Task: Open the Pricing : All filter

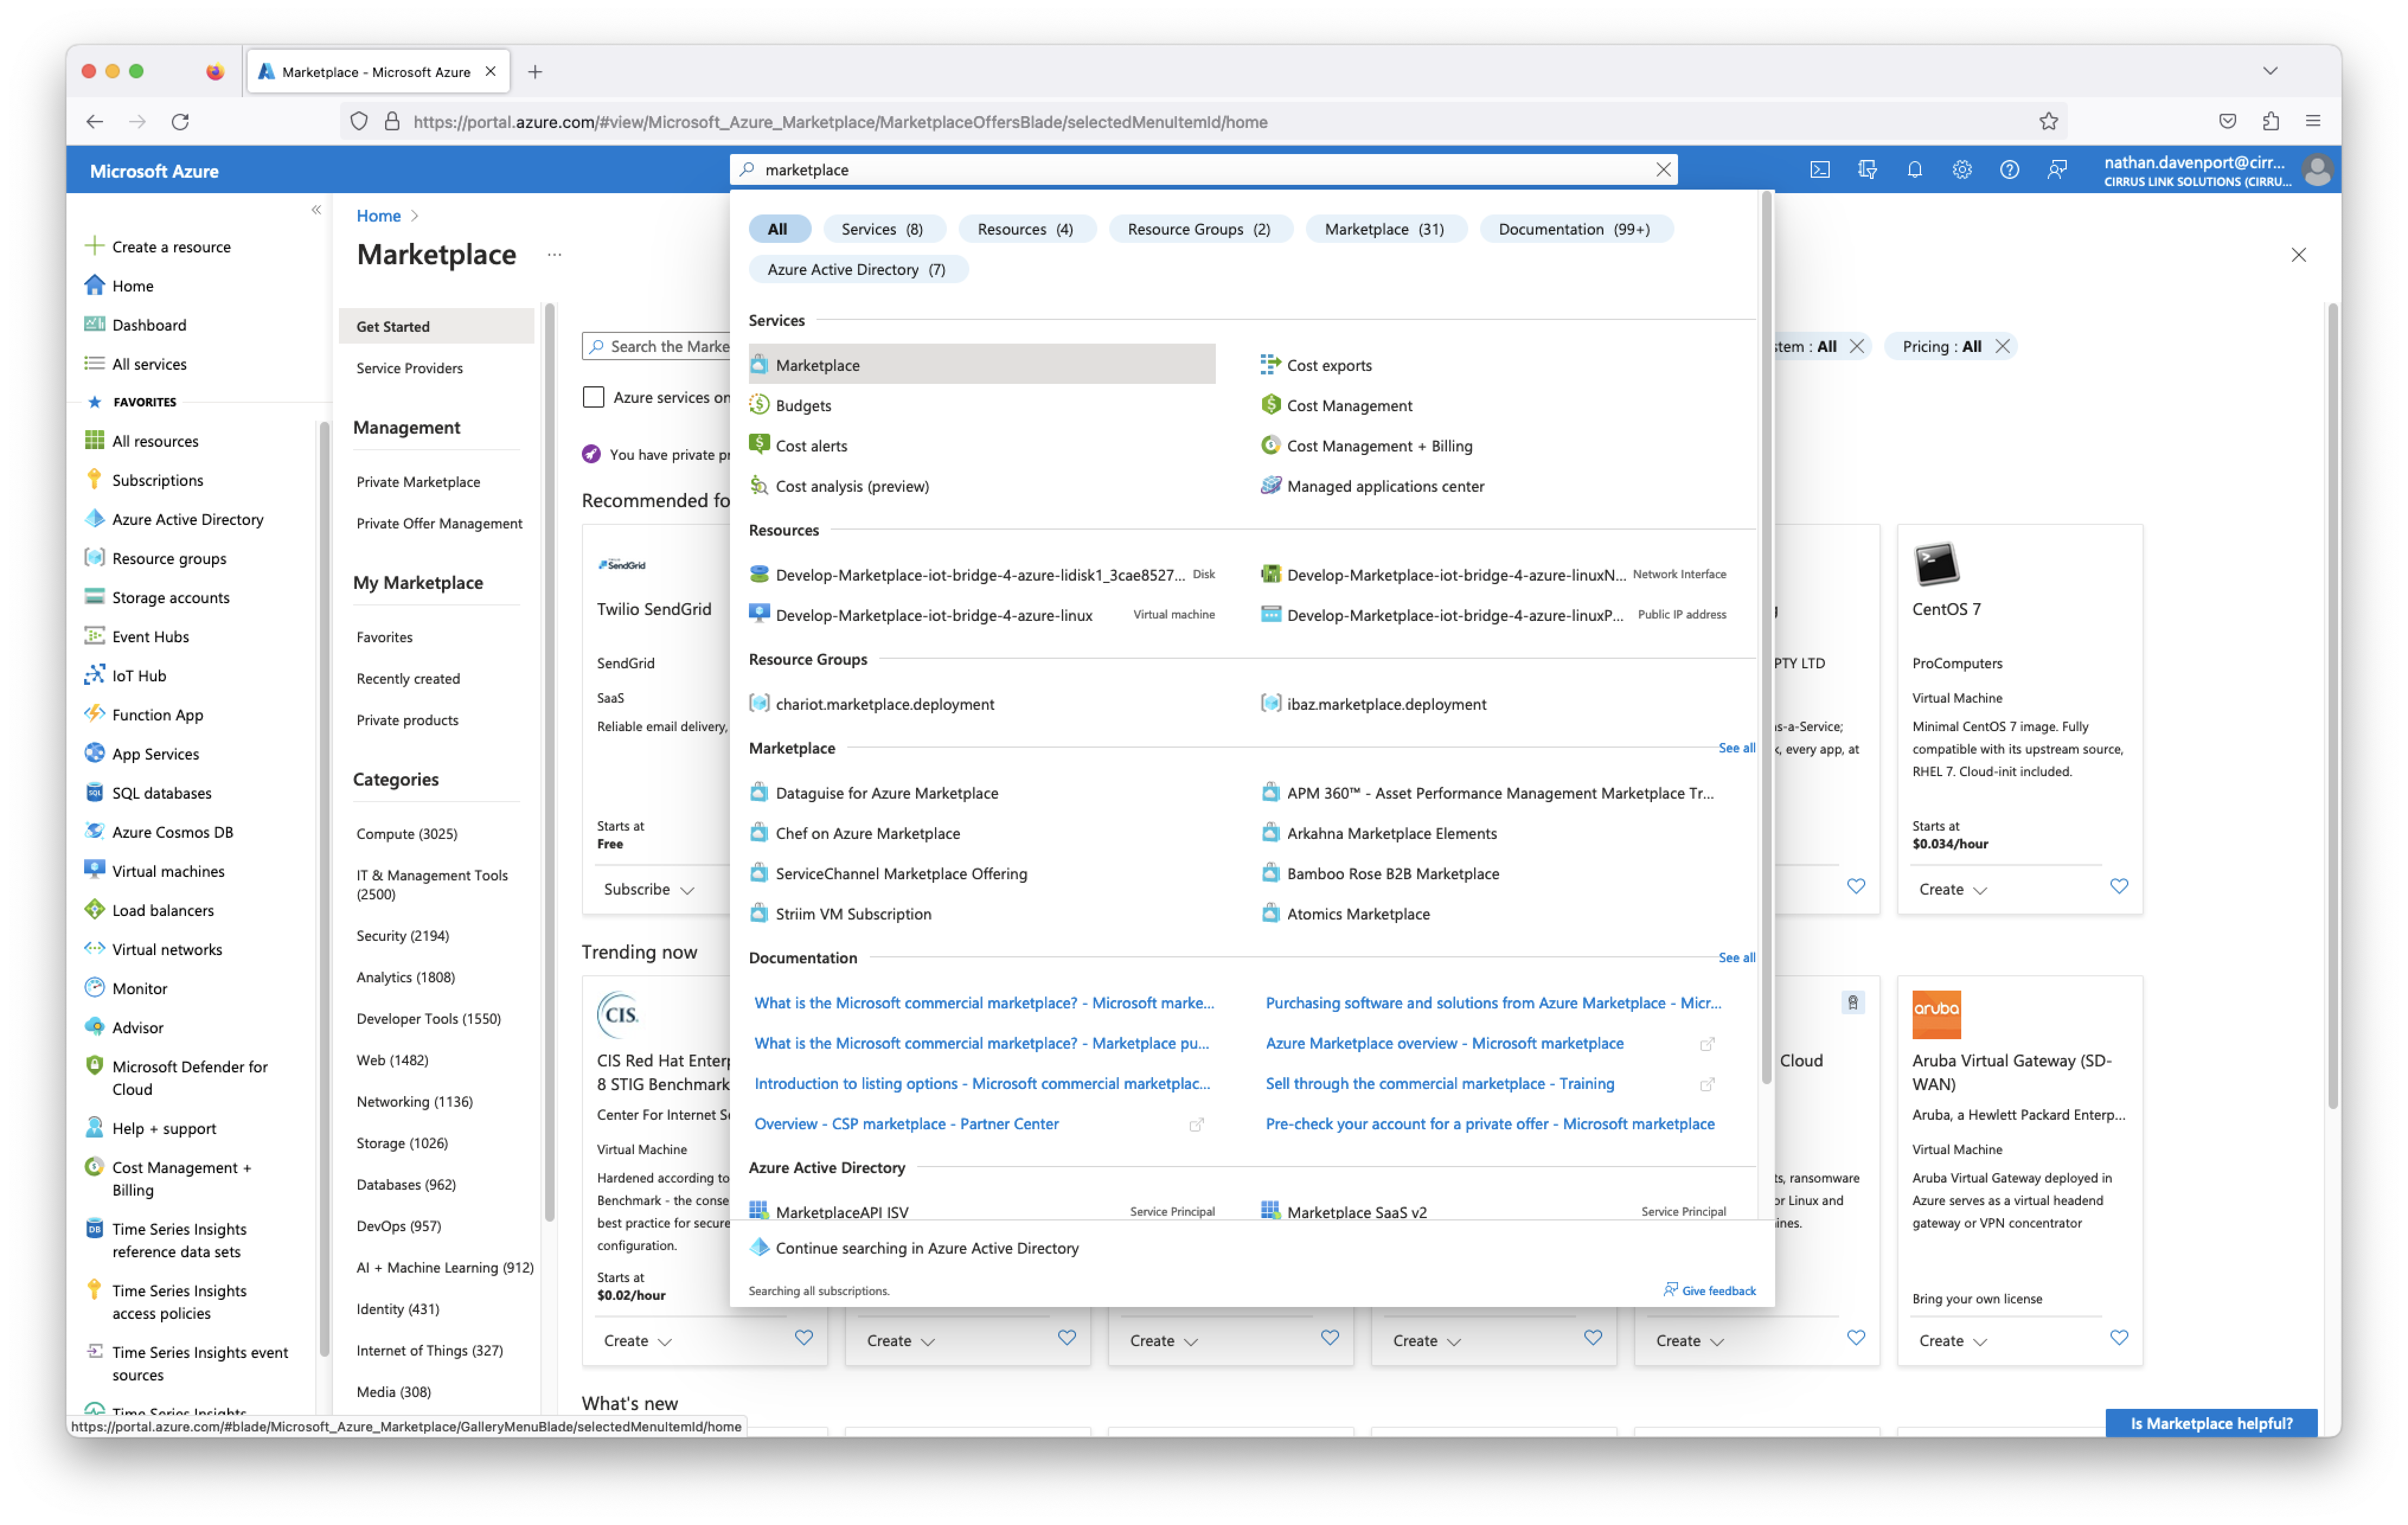Action: pos(1941,346)
